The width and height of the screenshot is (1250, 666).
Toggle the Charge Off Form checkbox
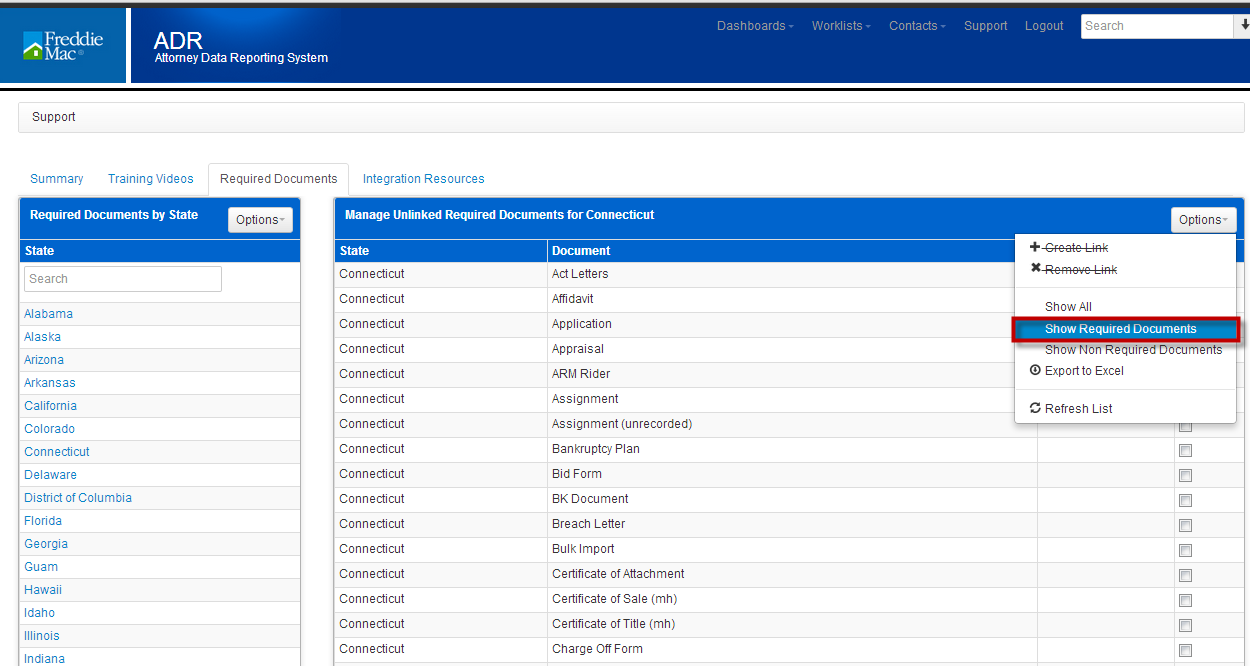point(1185,650)
